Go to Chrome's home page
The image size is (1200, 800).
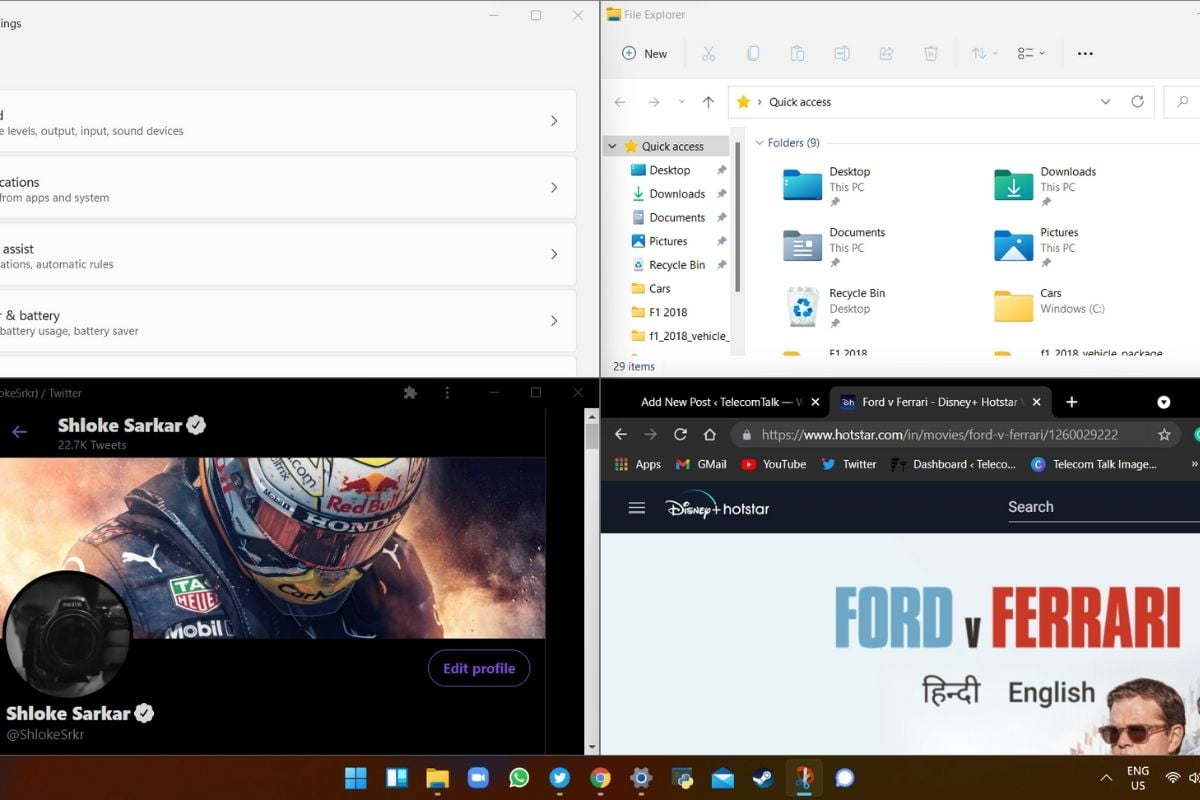pyautogui.click(x=710, y=434)
